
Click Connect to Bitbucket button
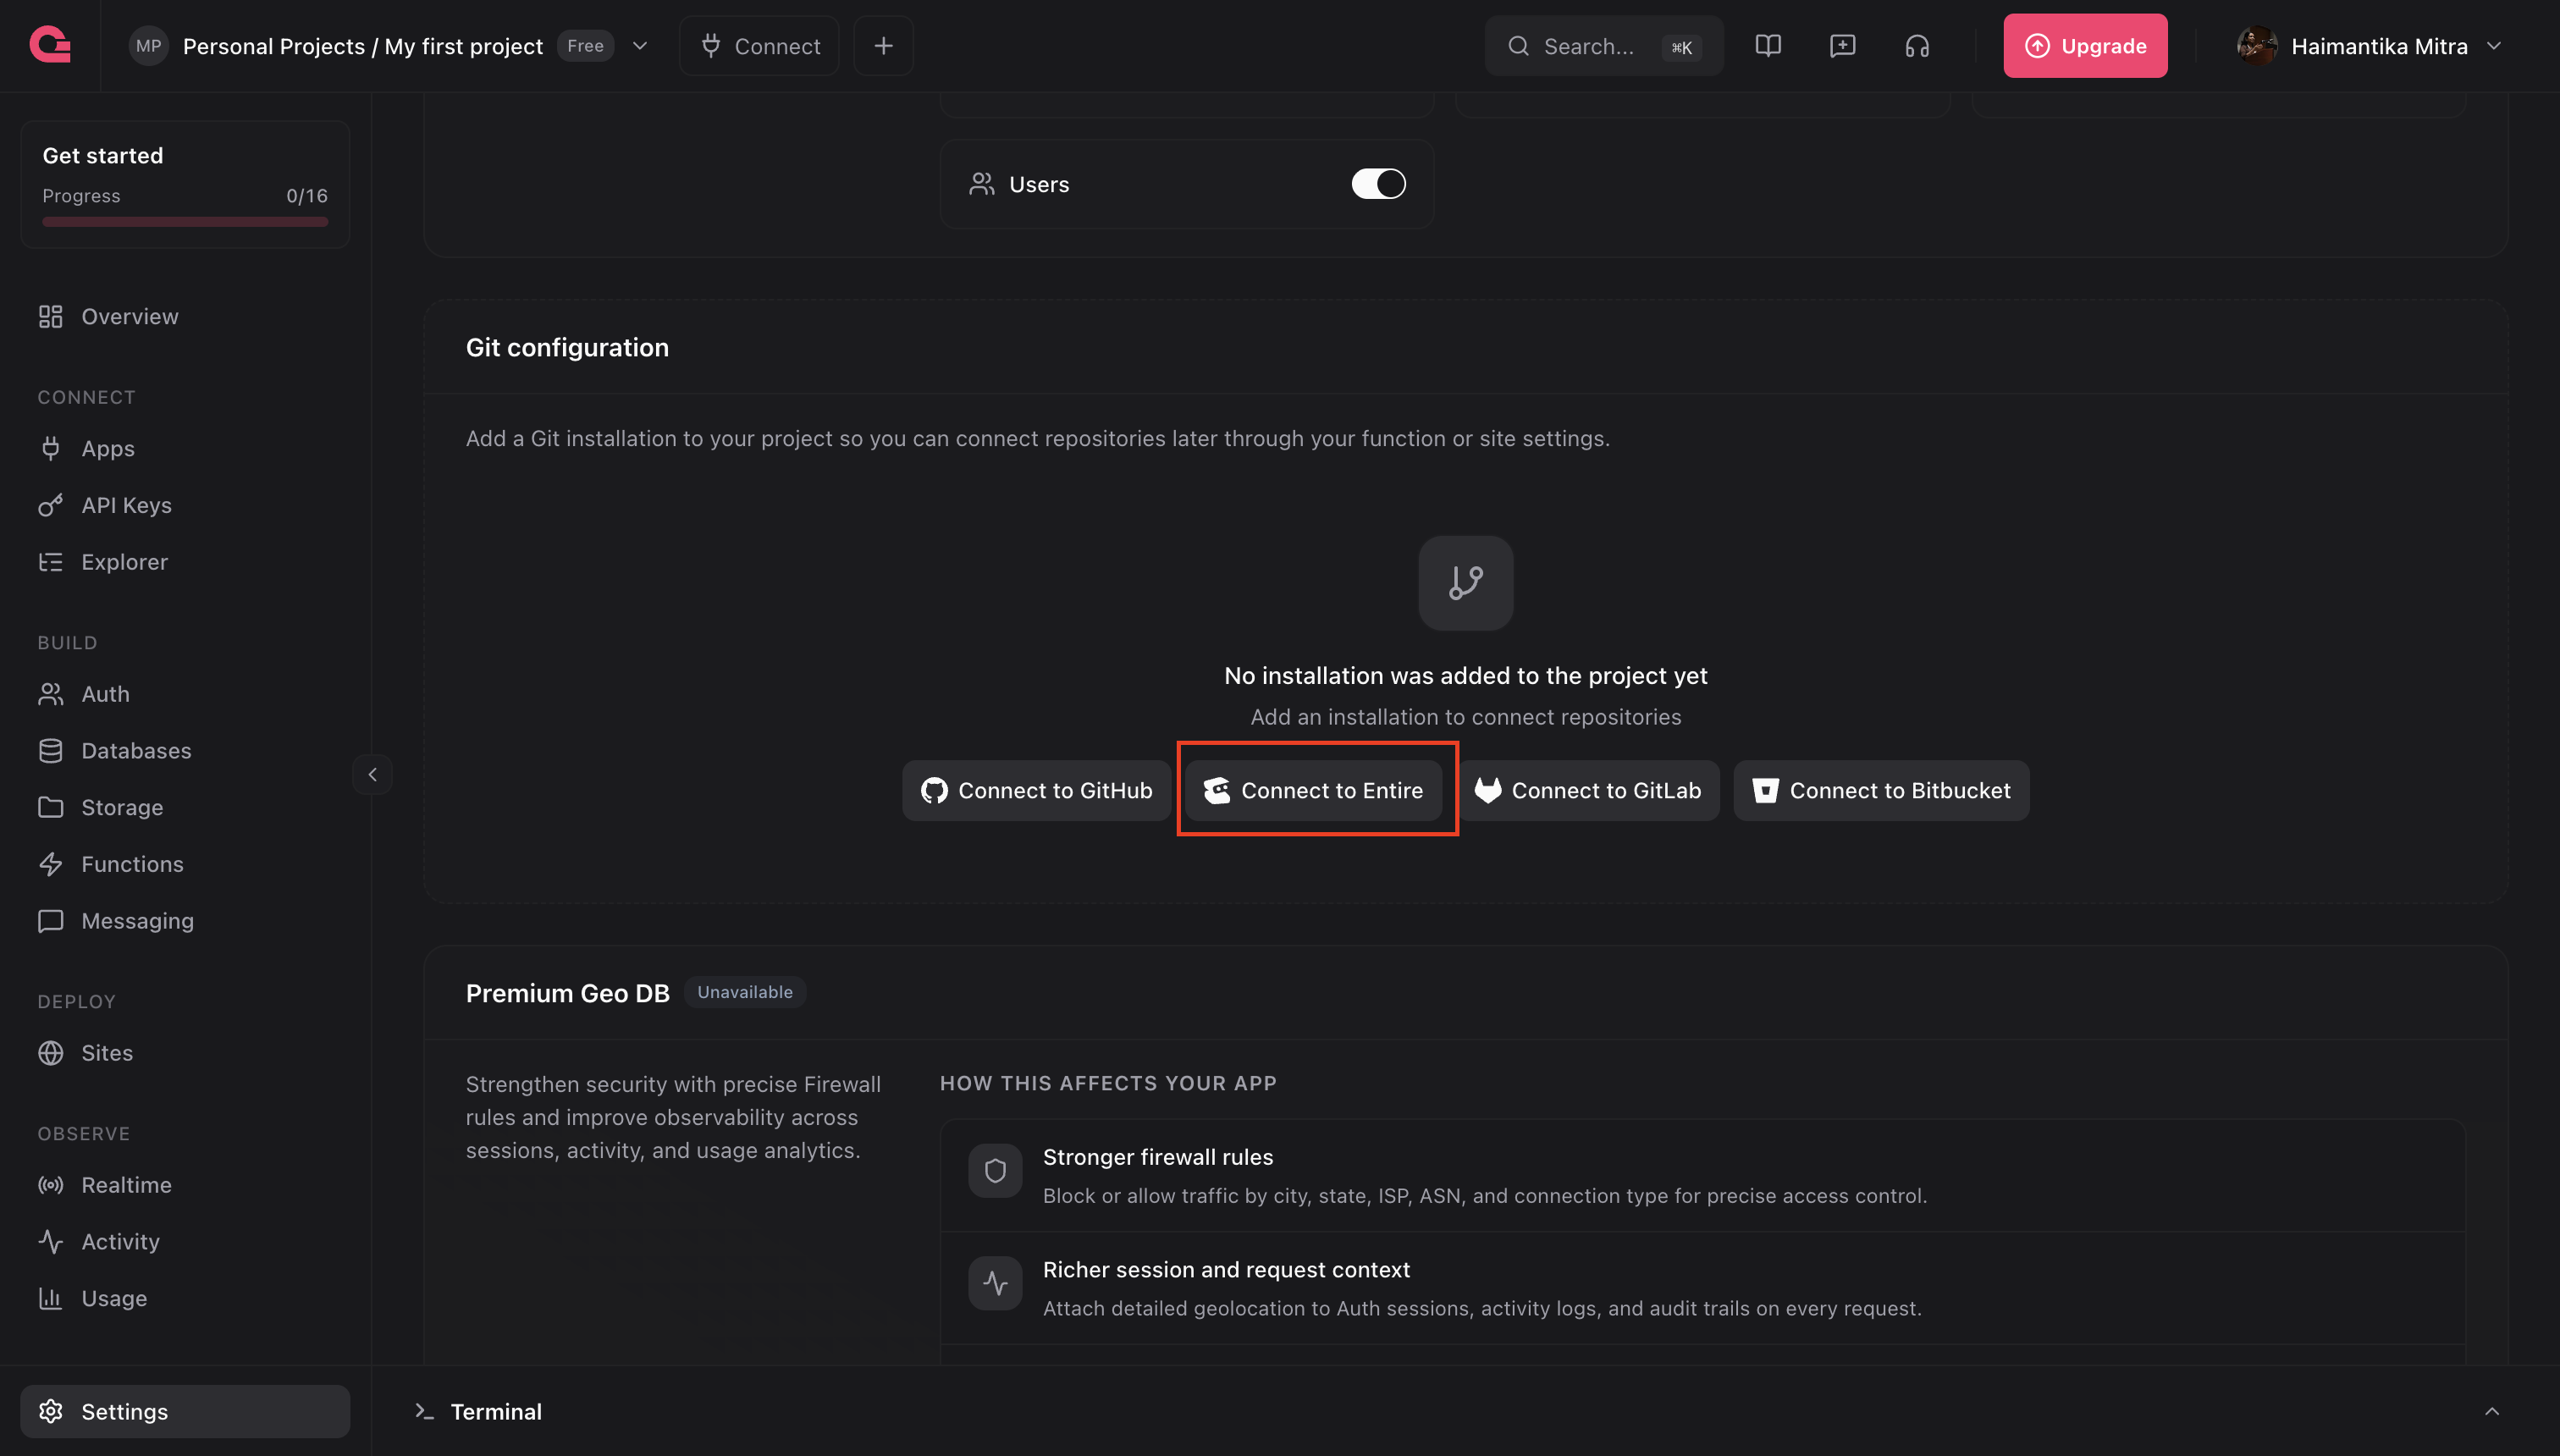(1881, 791)
